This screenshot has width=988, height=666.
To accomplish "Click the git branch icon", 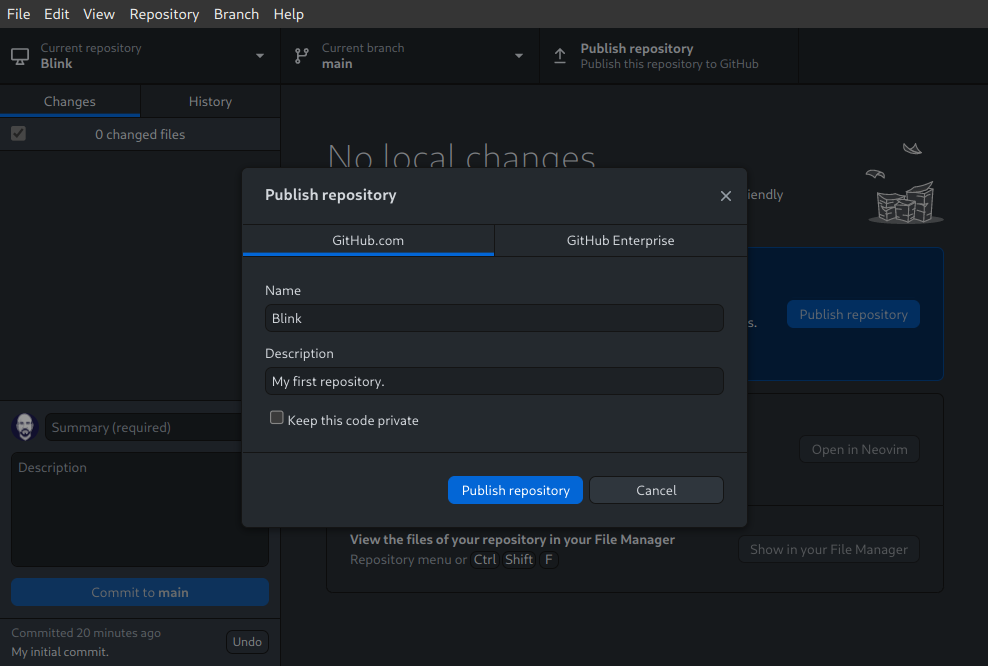I will pos(302,56).
